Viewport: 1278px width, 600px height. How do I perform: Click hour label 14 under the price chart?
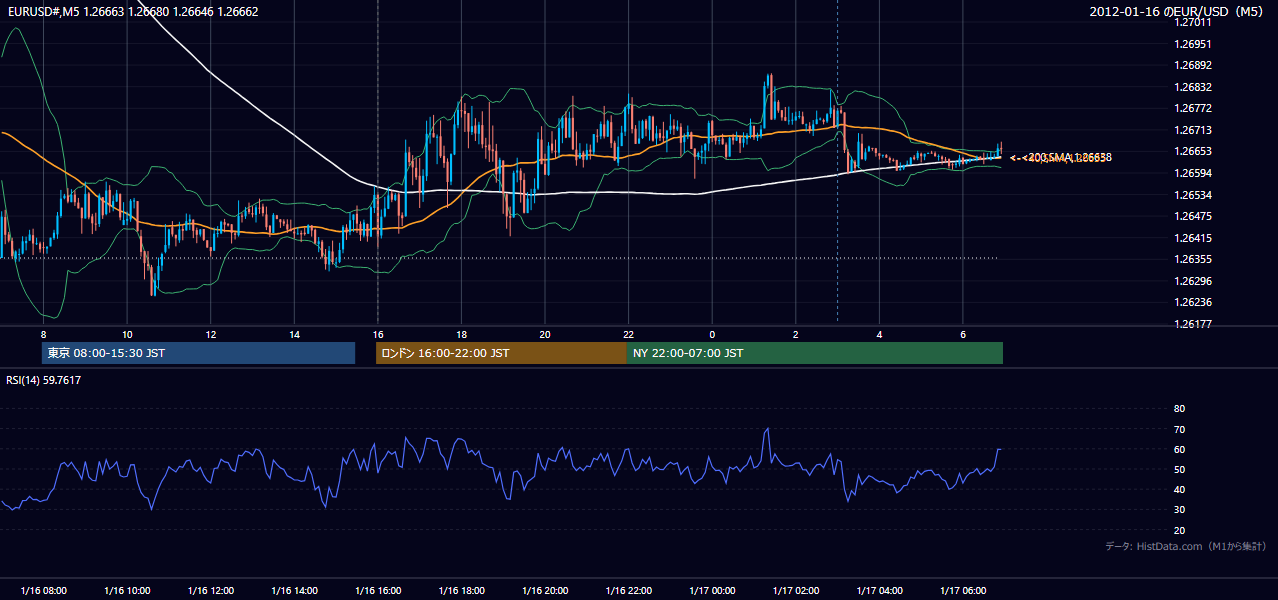point(294,334)
